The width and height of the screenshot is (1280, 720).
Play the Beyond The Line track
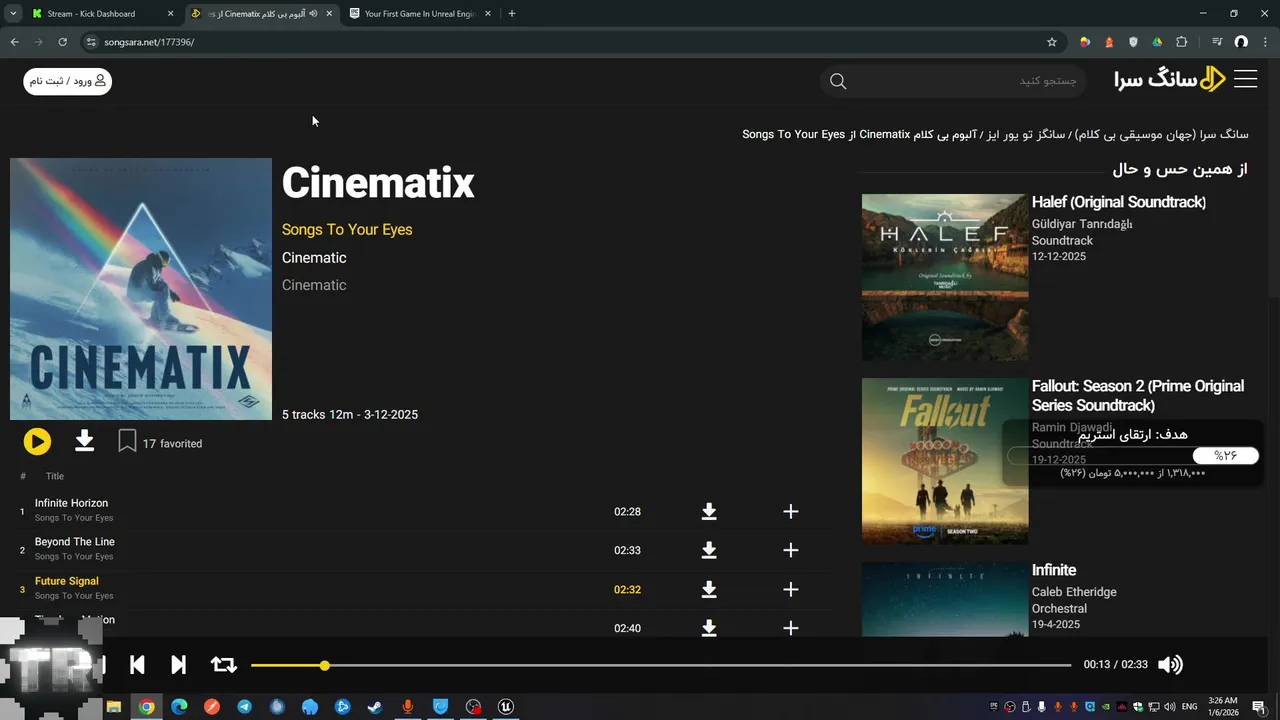tap(75, 542)
